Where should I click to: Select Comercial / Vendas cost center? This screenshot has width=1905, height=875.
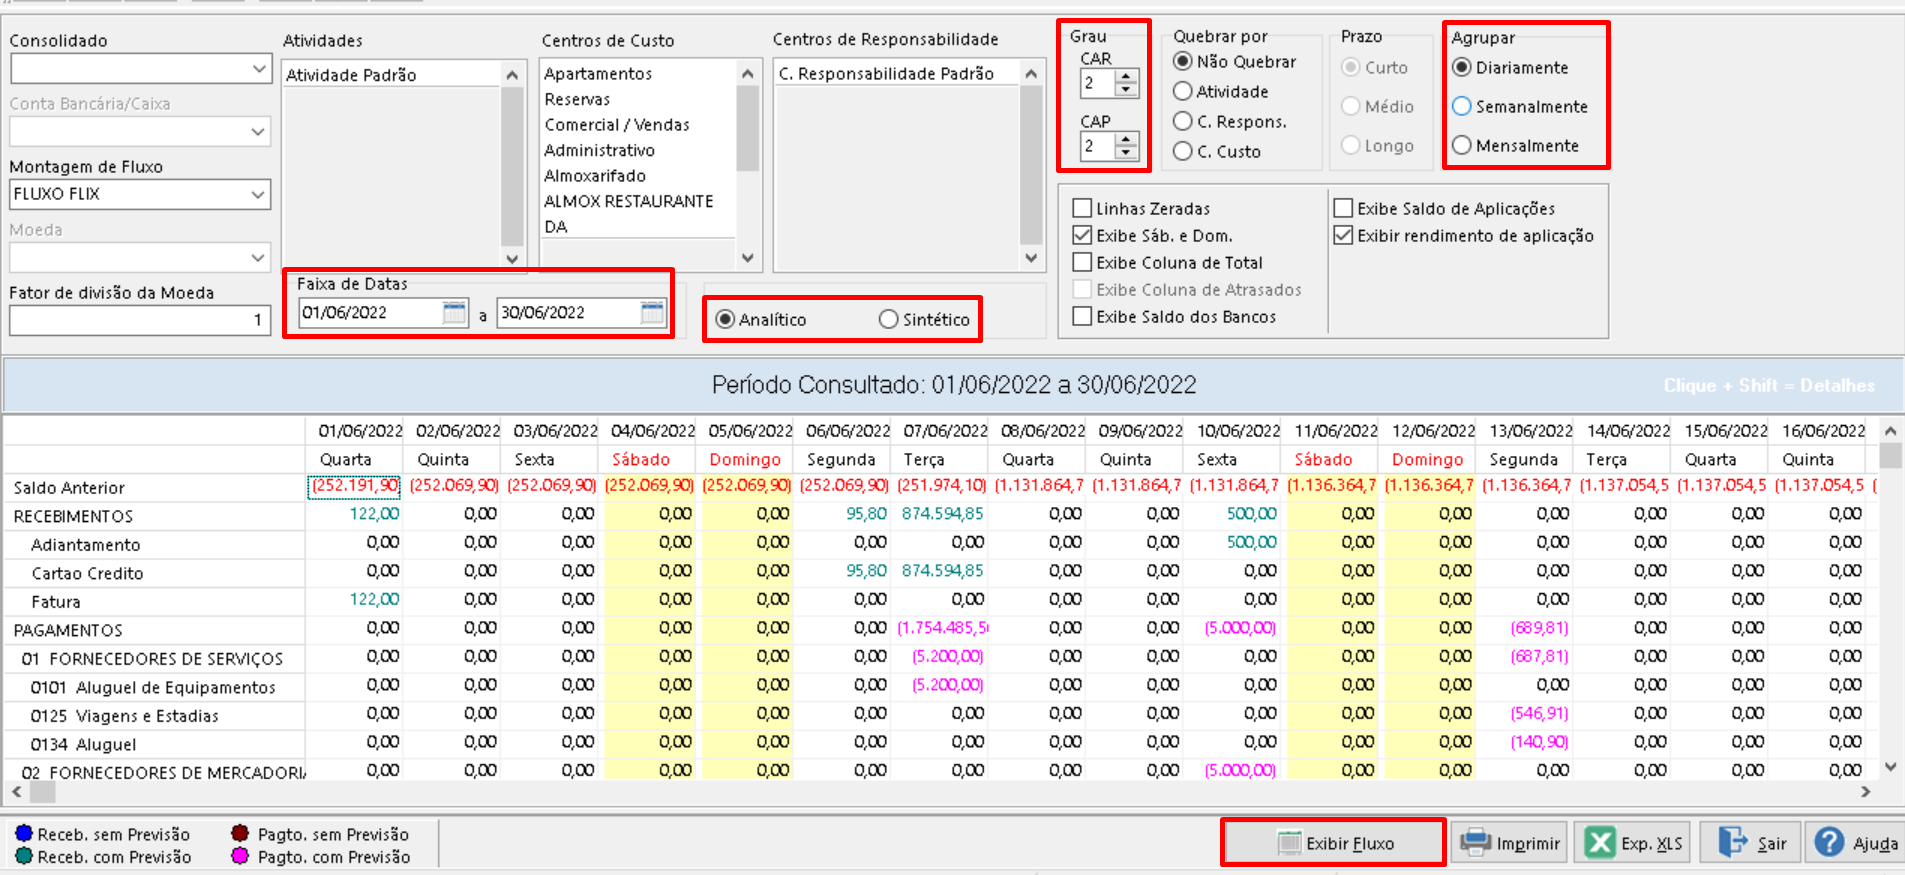point(617,125)
